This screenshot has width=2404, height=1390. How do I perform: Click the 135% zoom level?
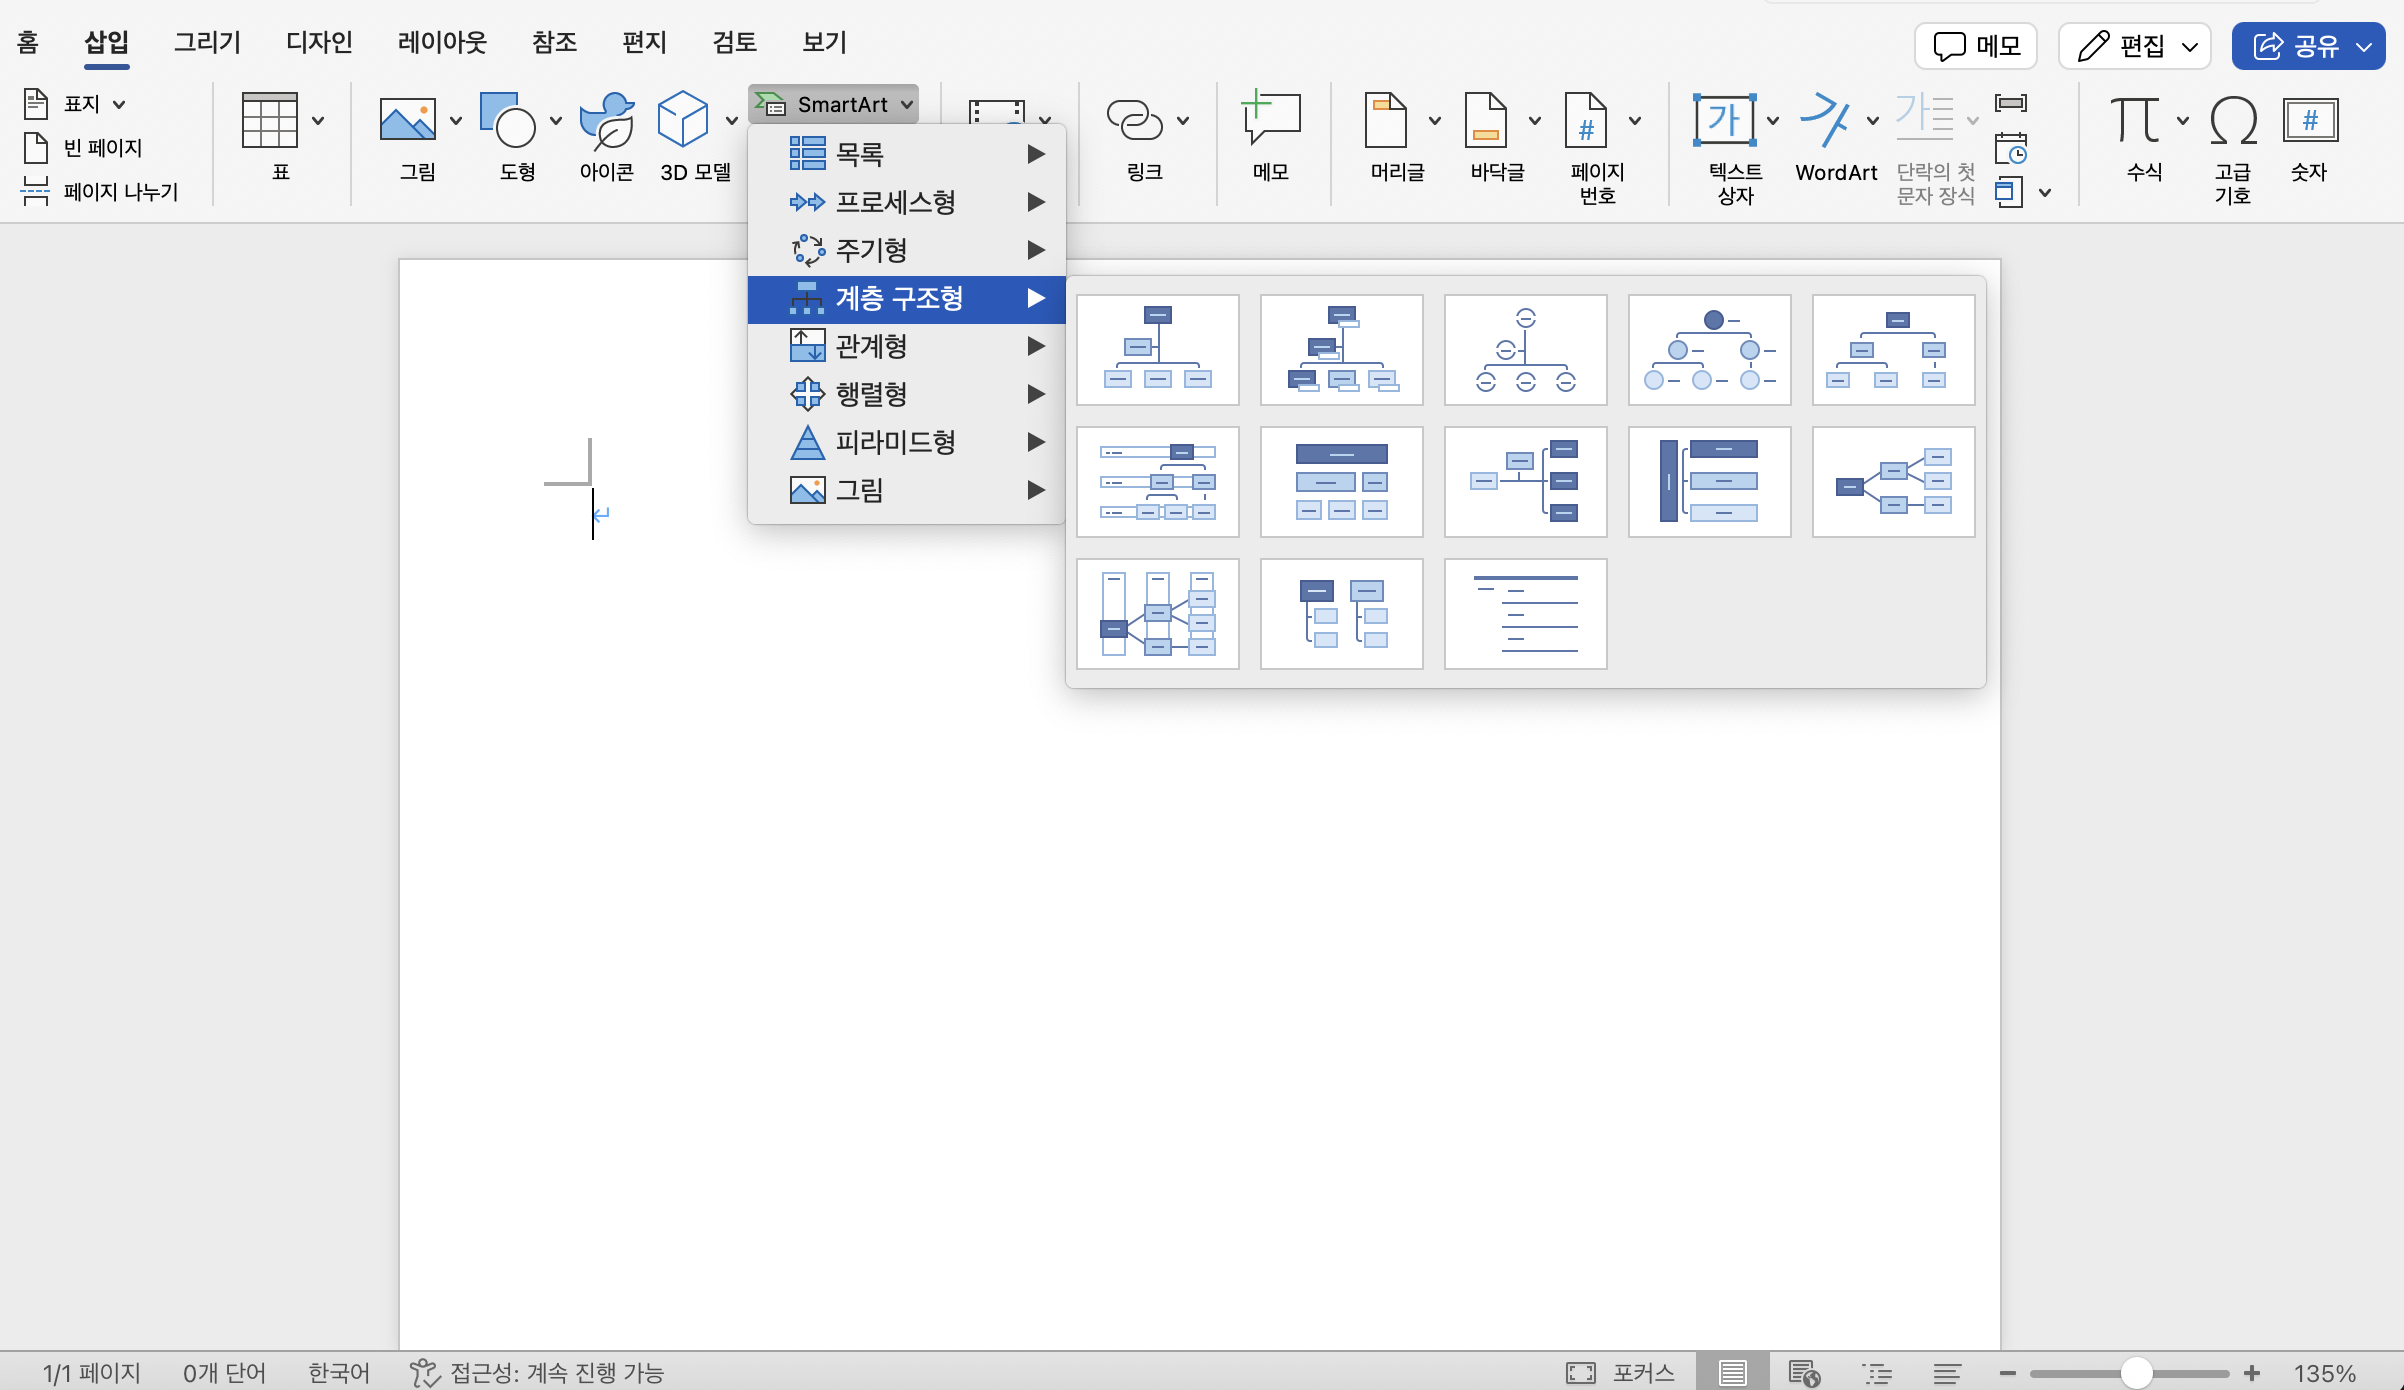tap(2325, 1373)
